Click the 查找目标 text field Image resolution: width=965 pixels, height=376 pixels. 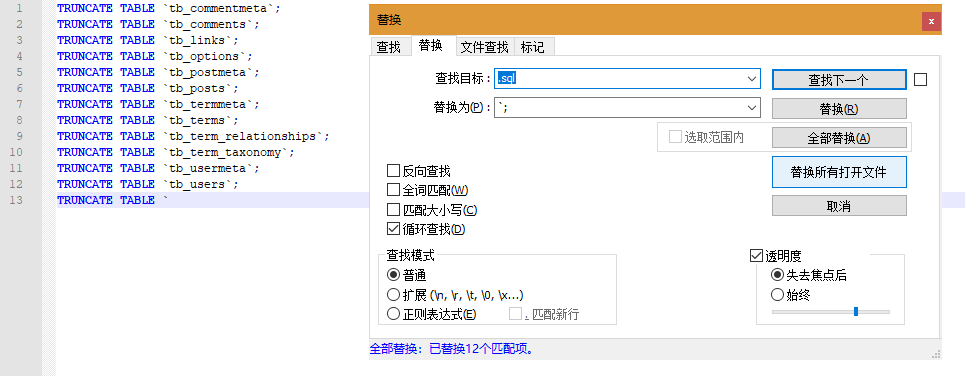[619, 79]
